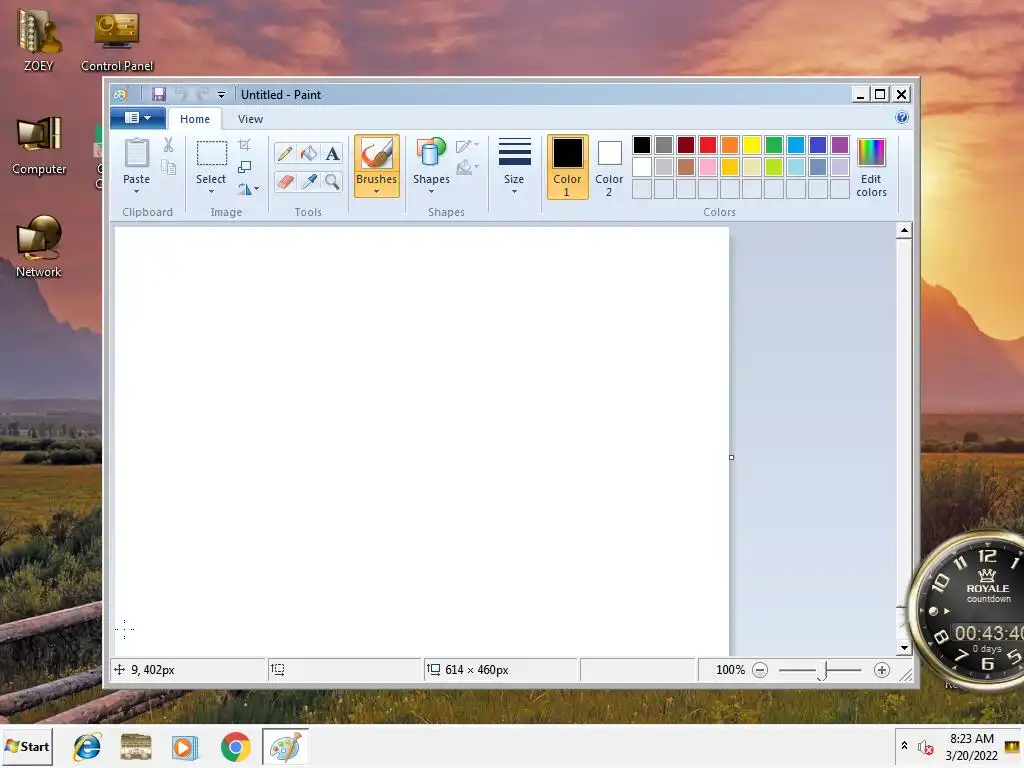Select the Fill with color bucket tool
The height and width of the screenshot is (768, 1024).
tap(309, 153)
